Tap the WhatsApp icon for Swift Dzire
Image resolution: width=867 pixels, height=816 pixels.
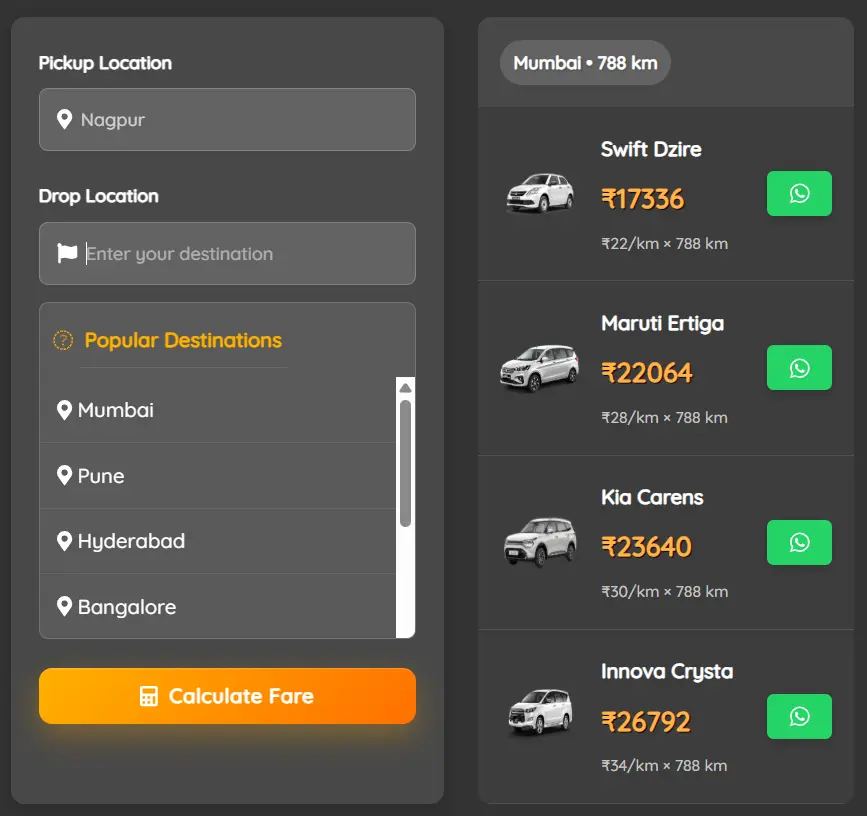pyautogui.click(x=799, y=193)
